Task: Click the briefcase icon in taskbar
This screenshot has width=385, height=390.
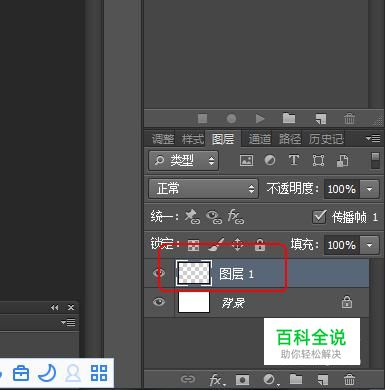Action: pos(21,373)
